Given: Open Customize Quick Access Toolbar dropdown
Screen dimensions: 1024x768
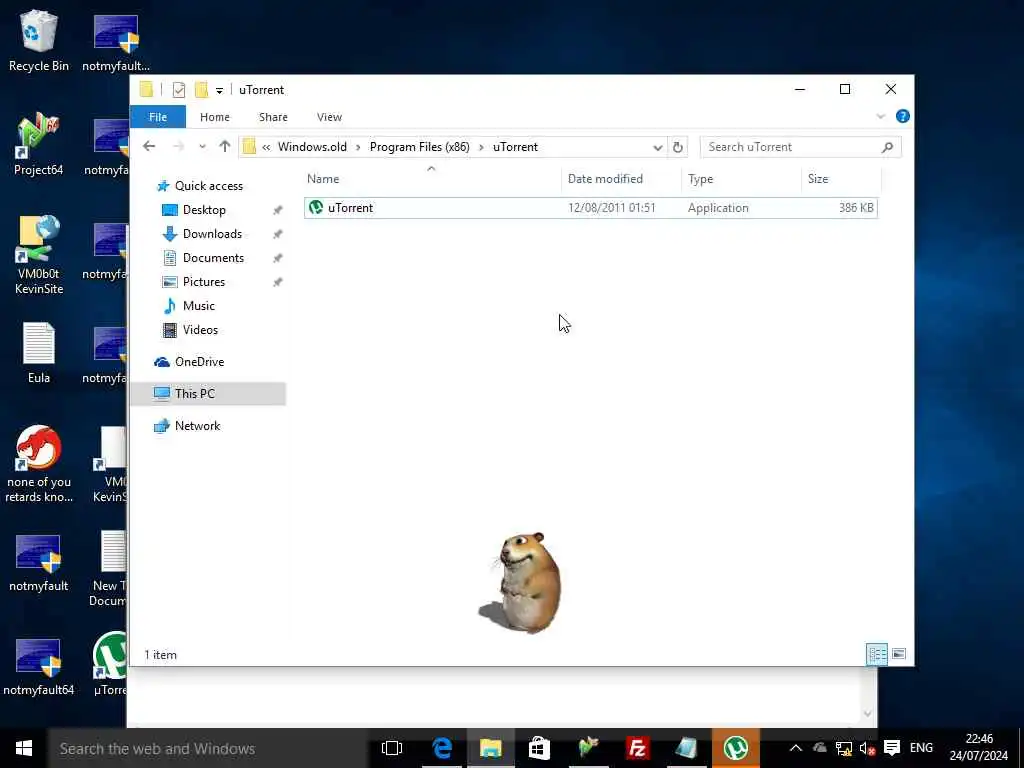Looking at the screenshot, I should pos(219,90).
